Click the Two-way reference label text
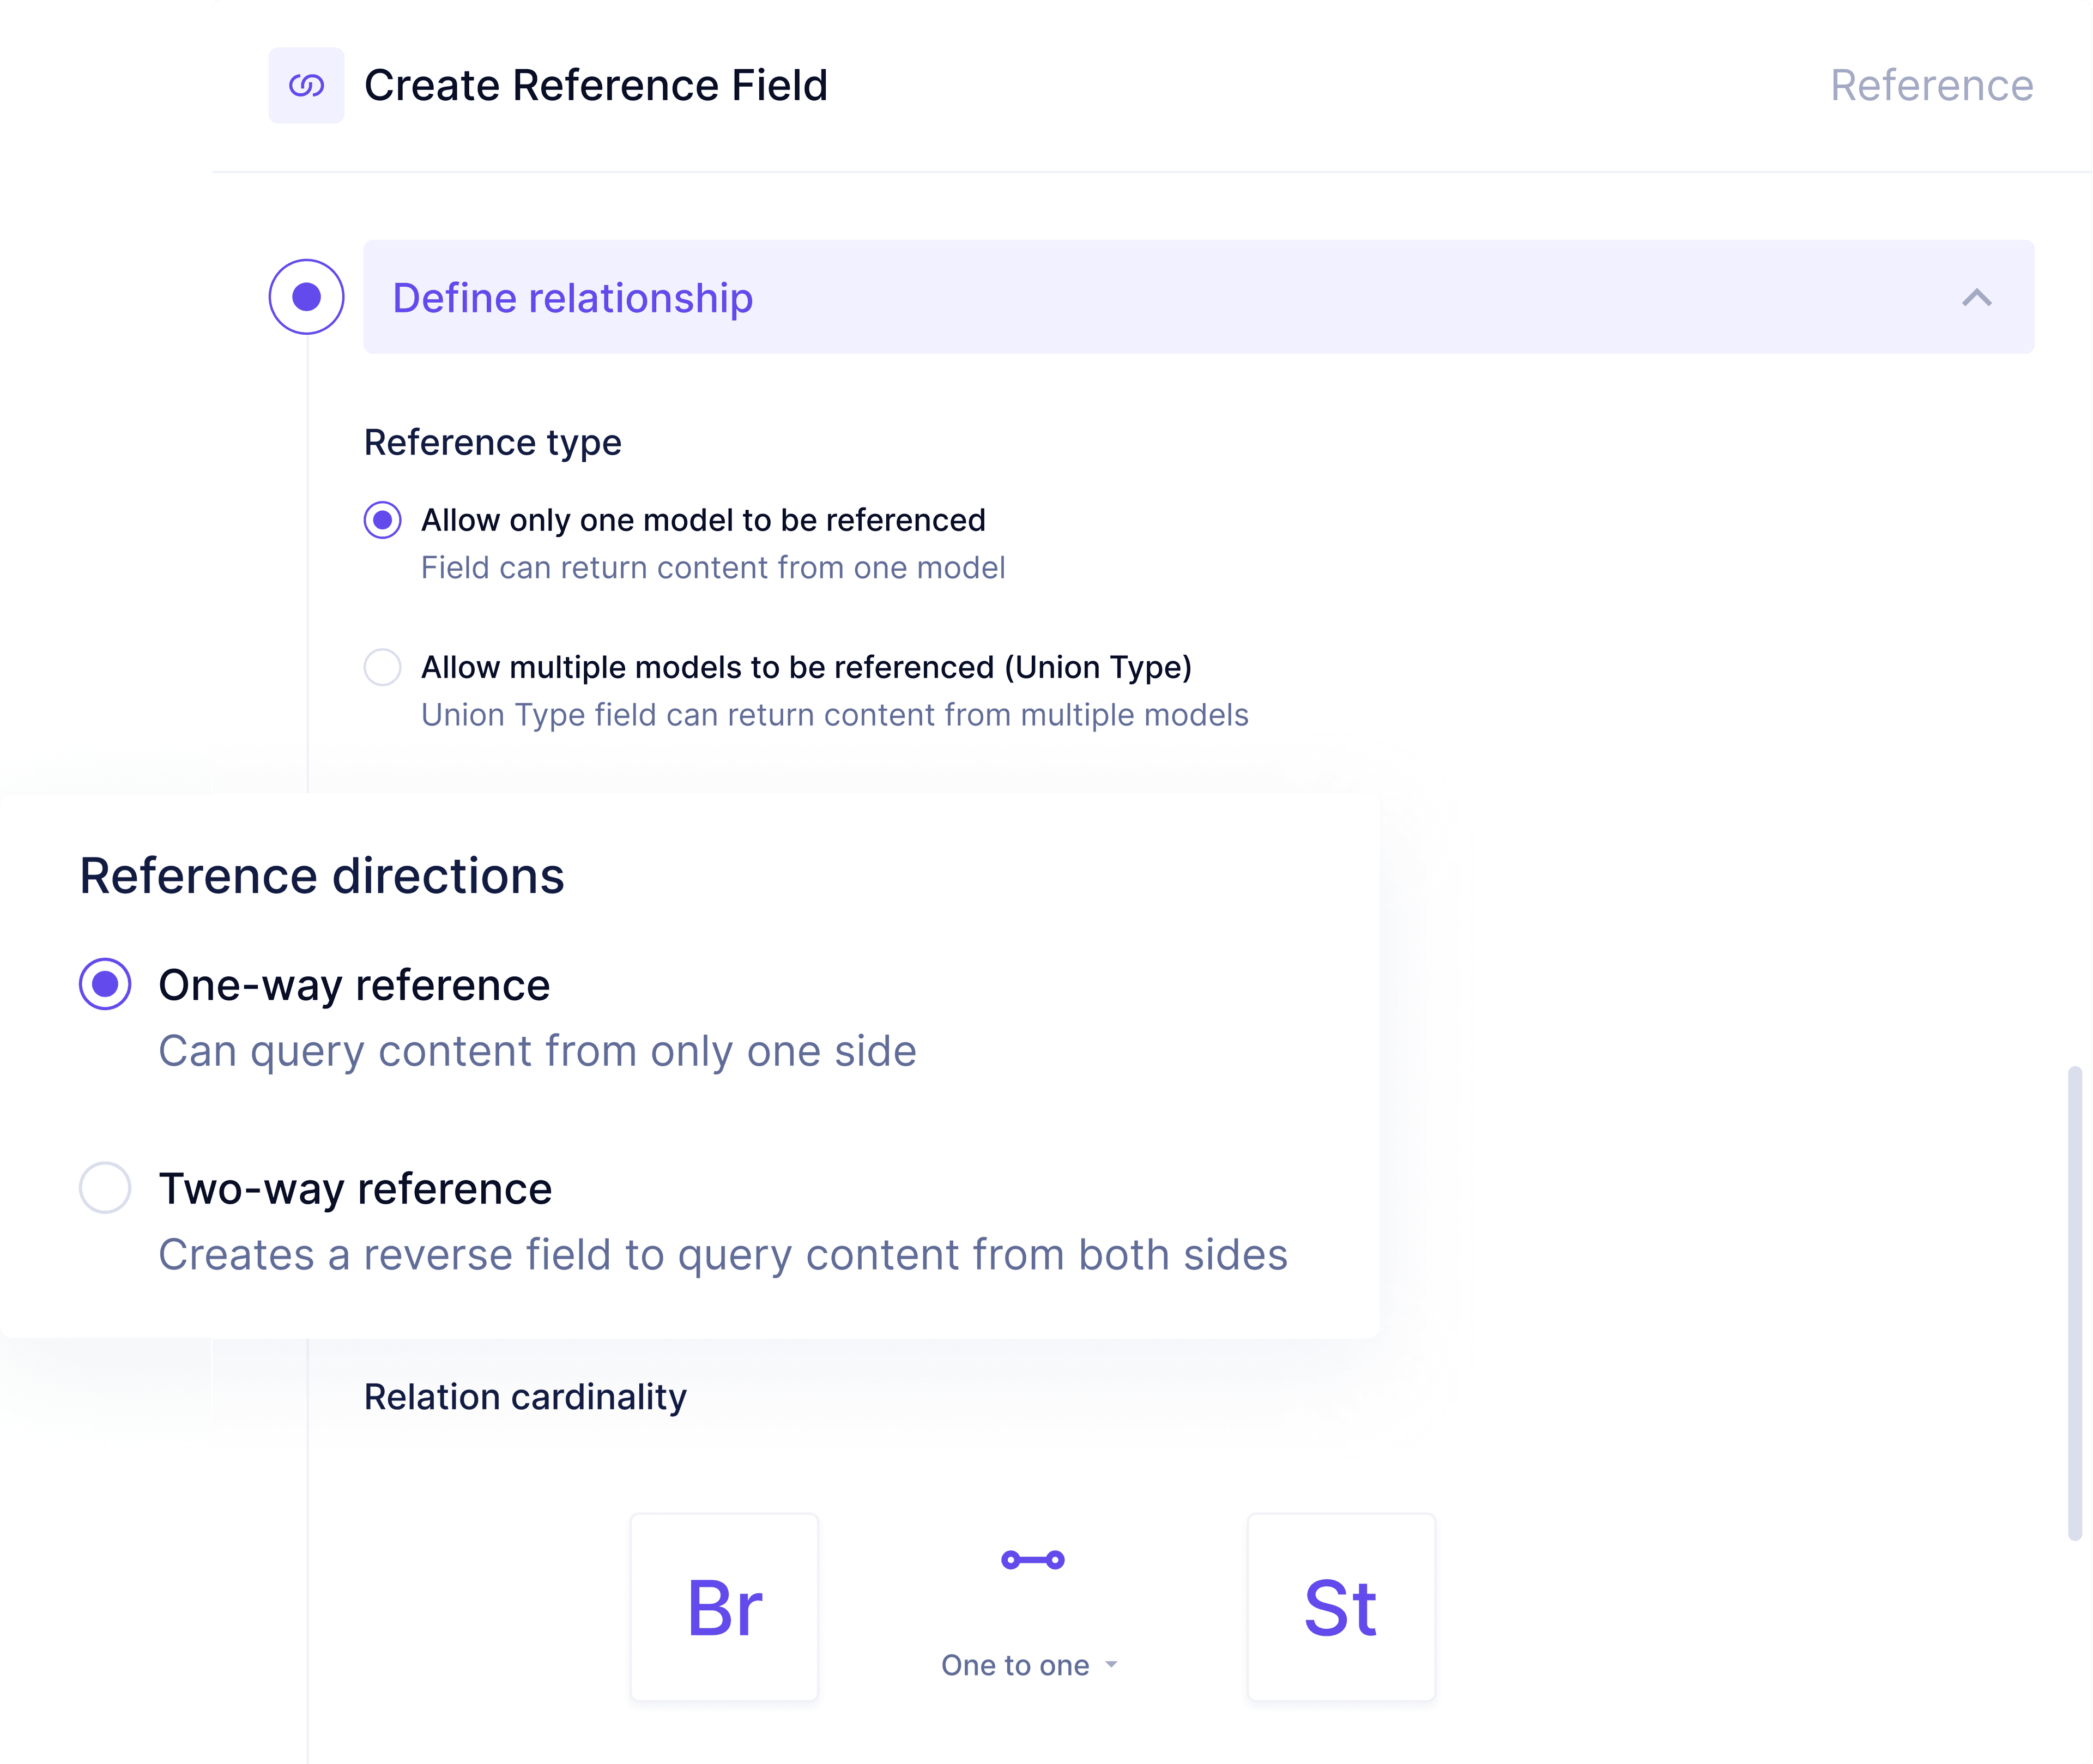 point(355,1189)
